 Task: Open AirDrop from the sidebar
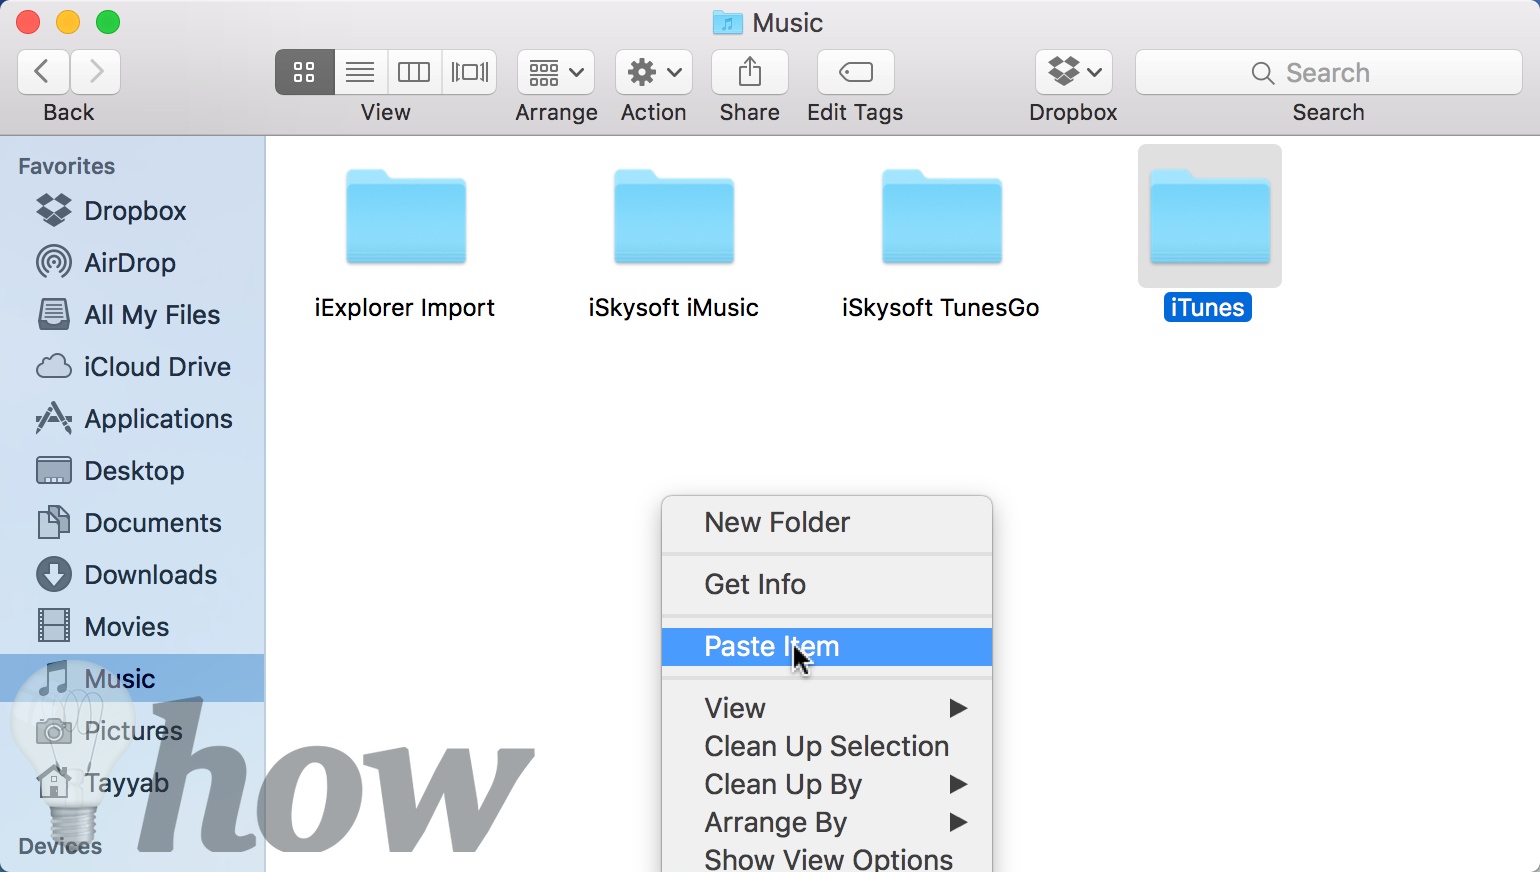[132, 263]
